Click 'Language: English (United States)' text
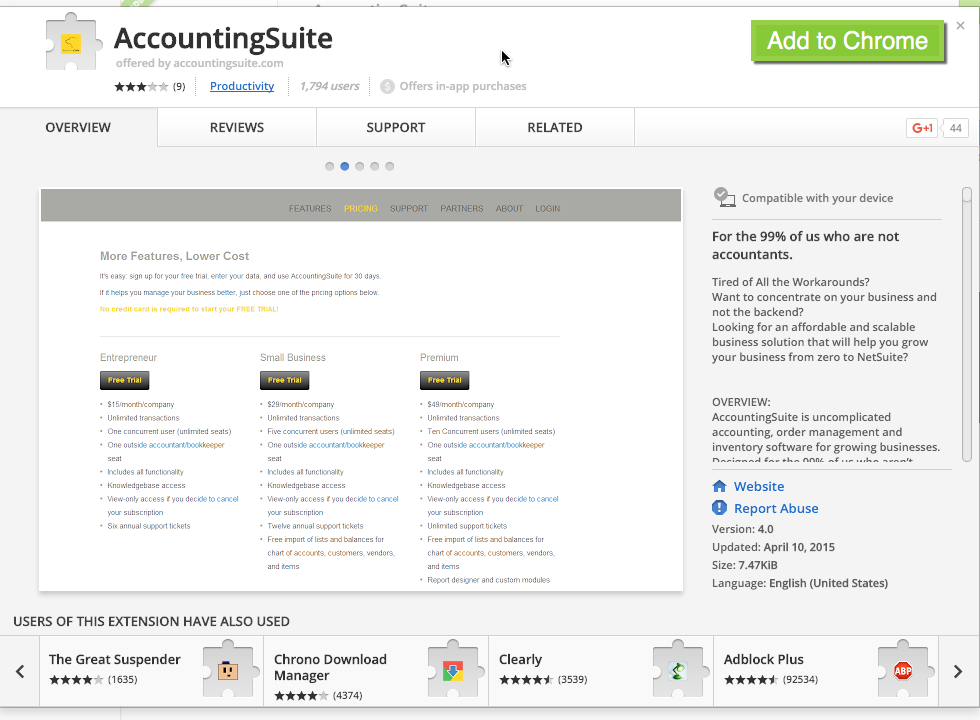This screenshot has height=720, width=980. [x=800, y=583]
